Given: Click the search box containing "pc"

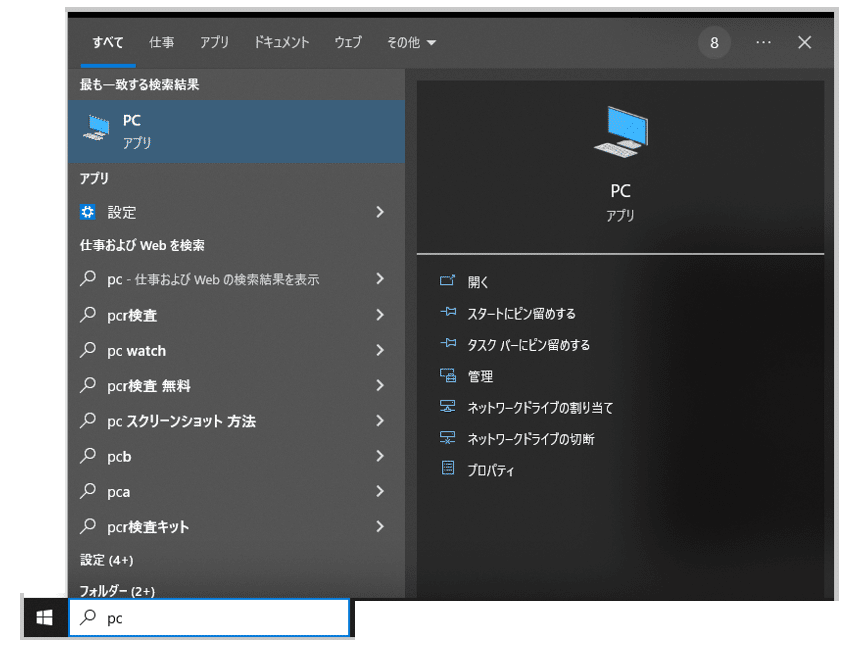Looking at the screenshot, I should coord(209,618).
